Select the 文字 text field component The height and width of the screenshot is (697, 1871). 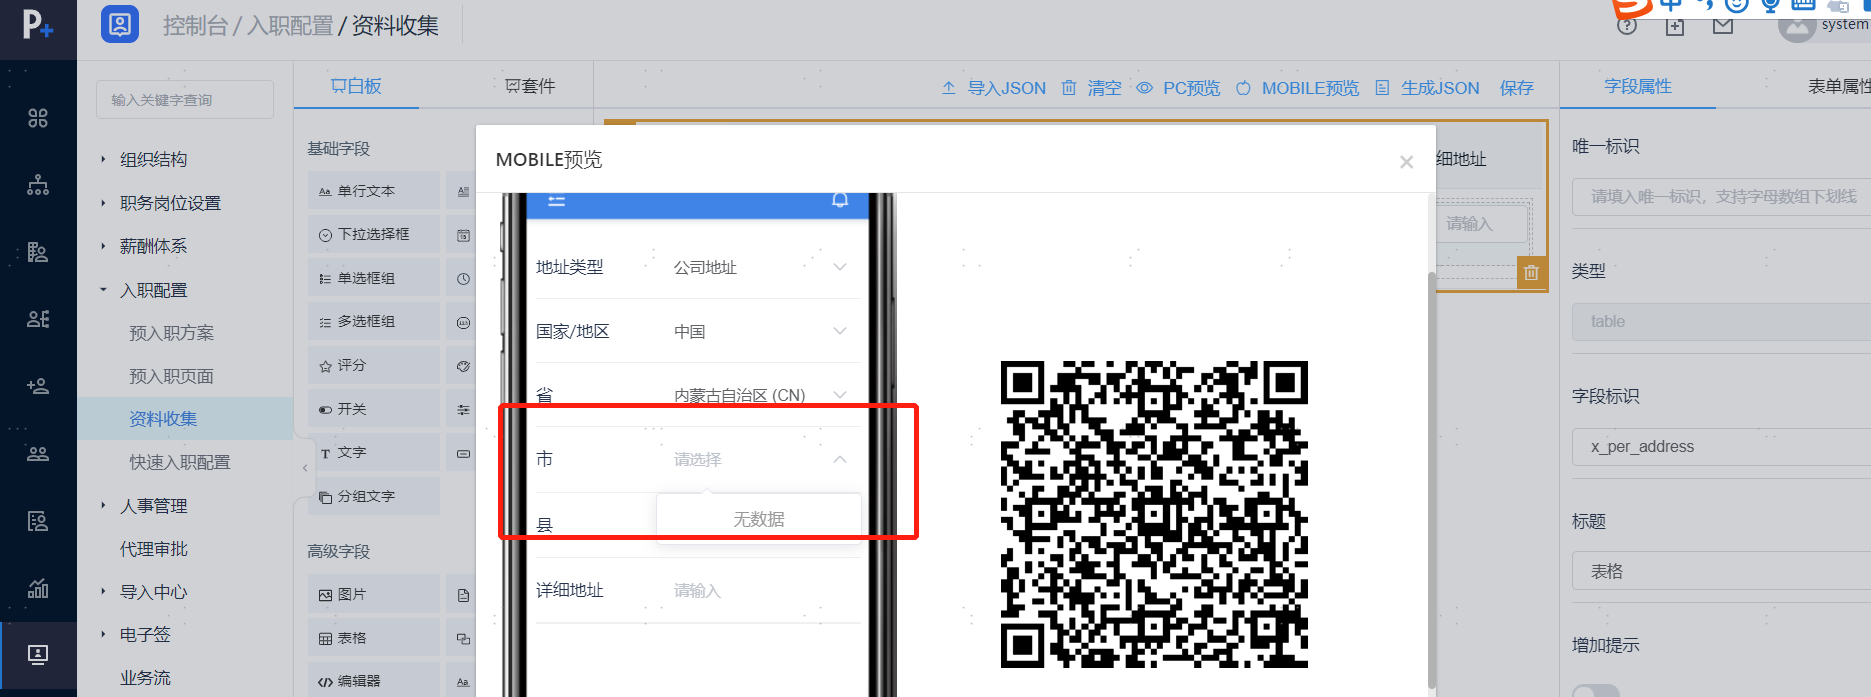pos(374,452)
